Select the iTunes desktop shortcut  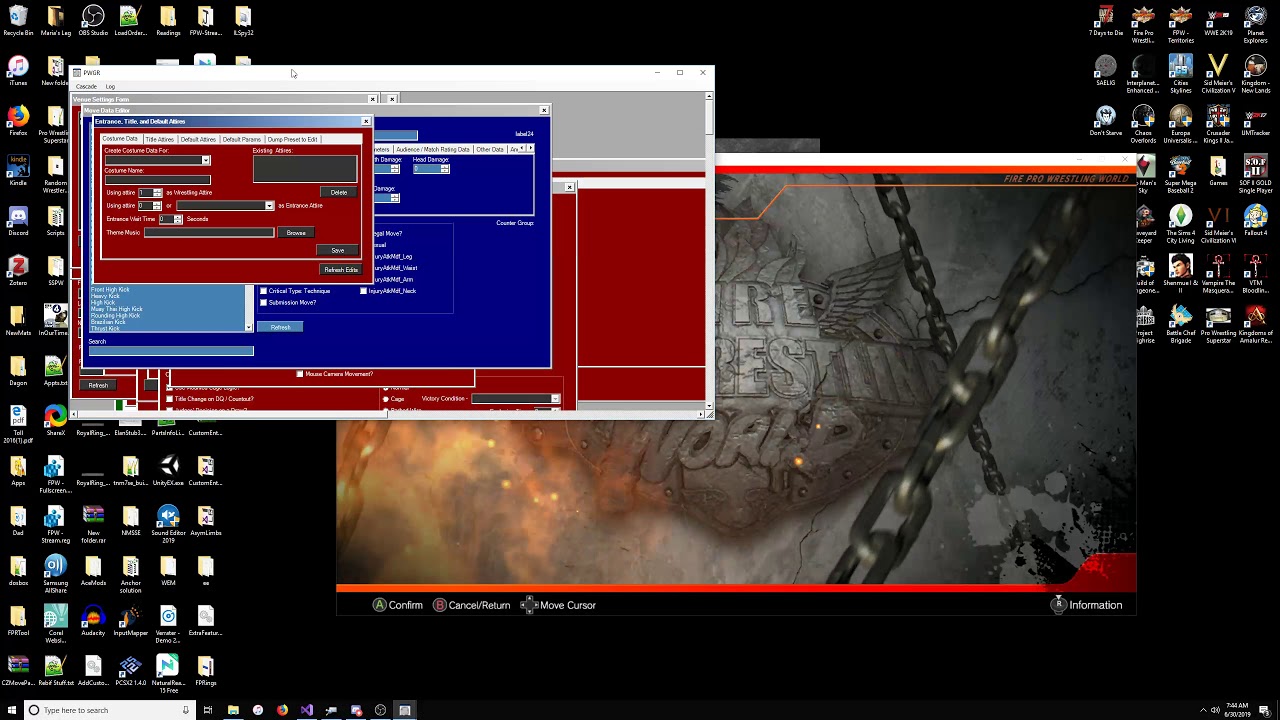(18, 71)
